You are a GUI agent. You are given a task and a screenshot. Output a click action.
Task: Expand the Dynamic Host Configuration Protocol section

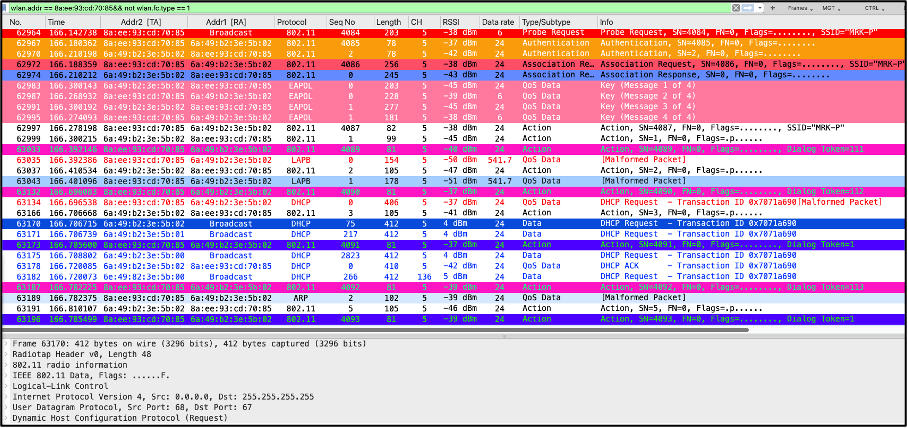tap(4, 416)
